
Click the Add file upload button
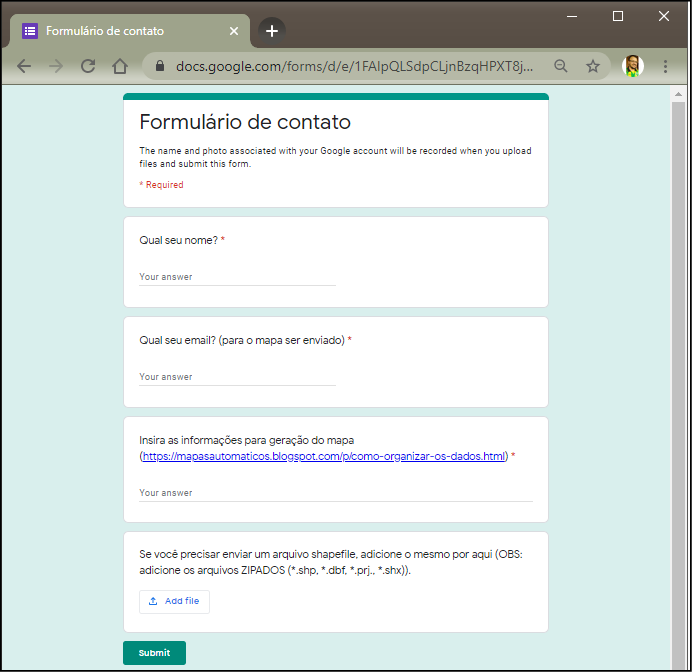tap(174, 601)
